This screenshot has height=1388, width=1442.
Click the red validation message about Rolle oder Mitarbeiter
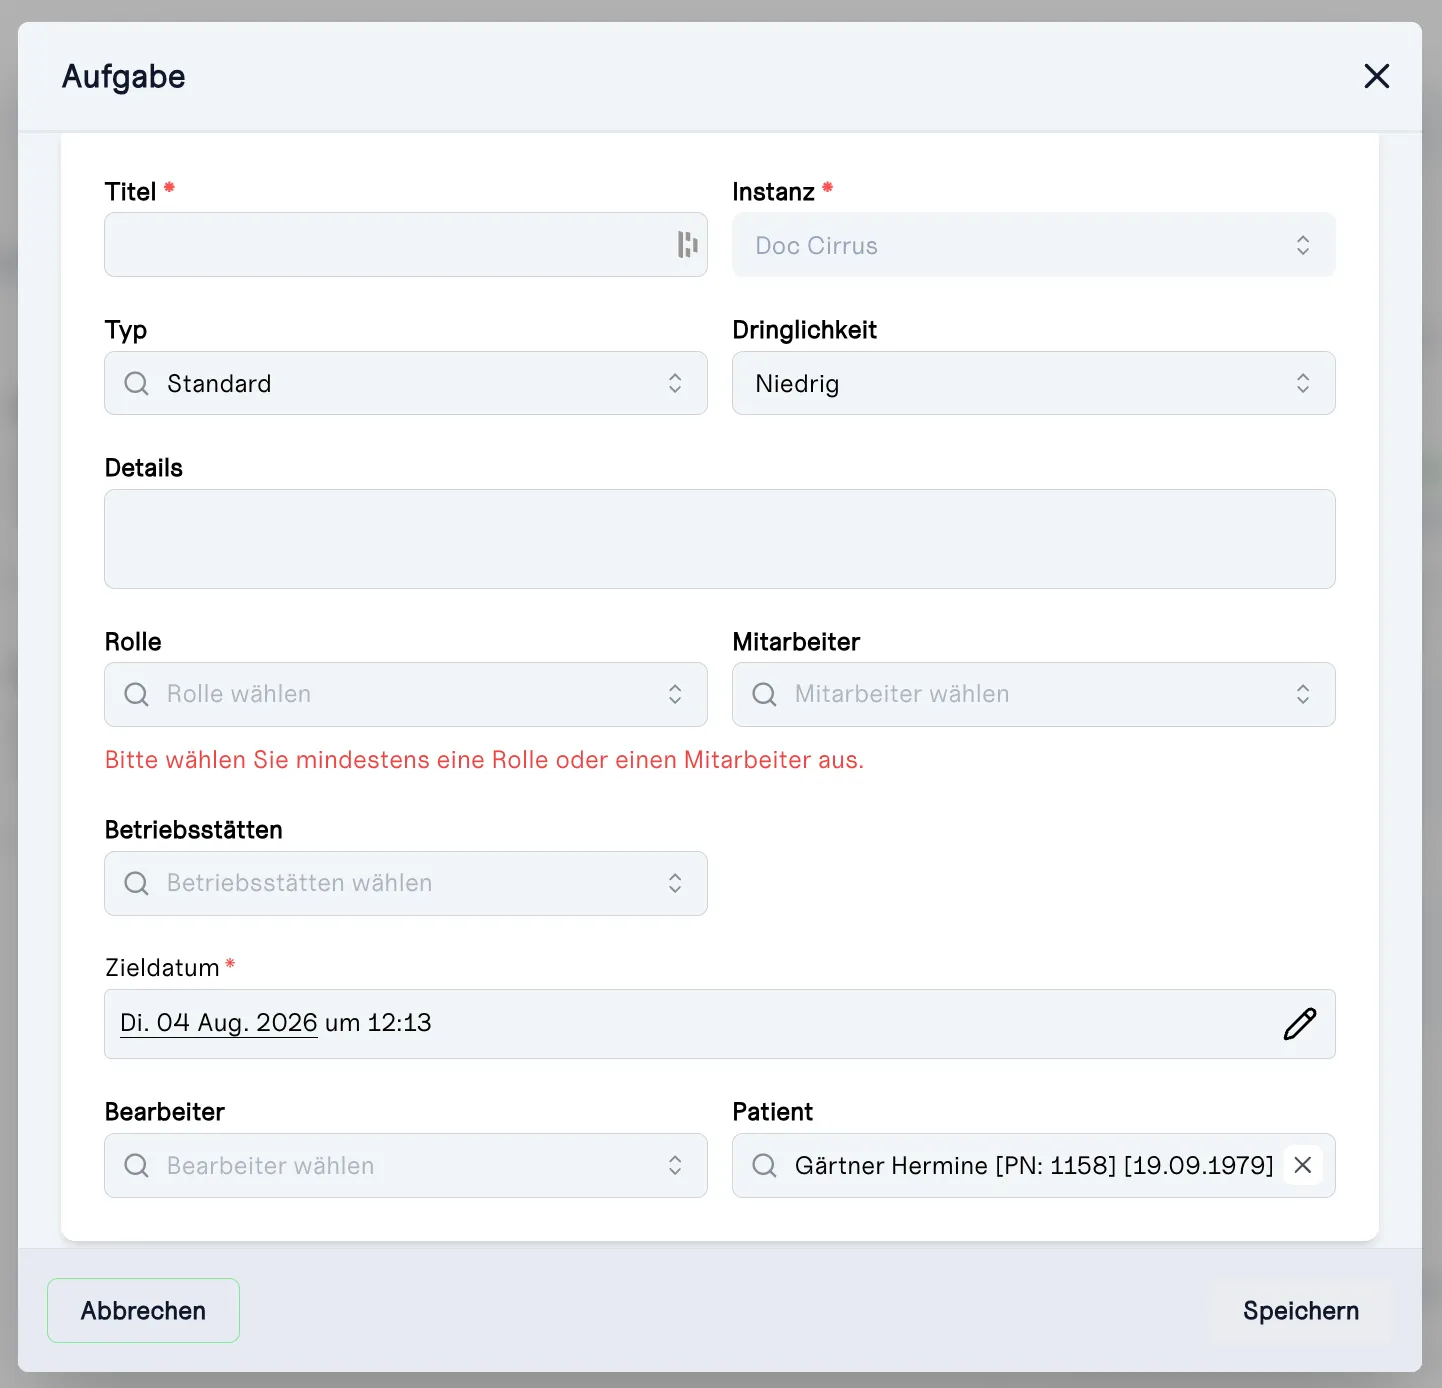[485, 760]
